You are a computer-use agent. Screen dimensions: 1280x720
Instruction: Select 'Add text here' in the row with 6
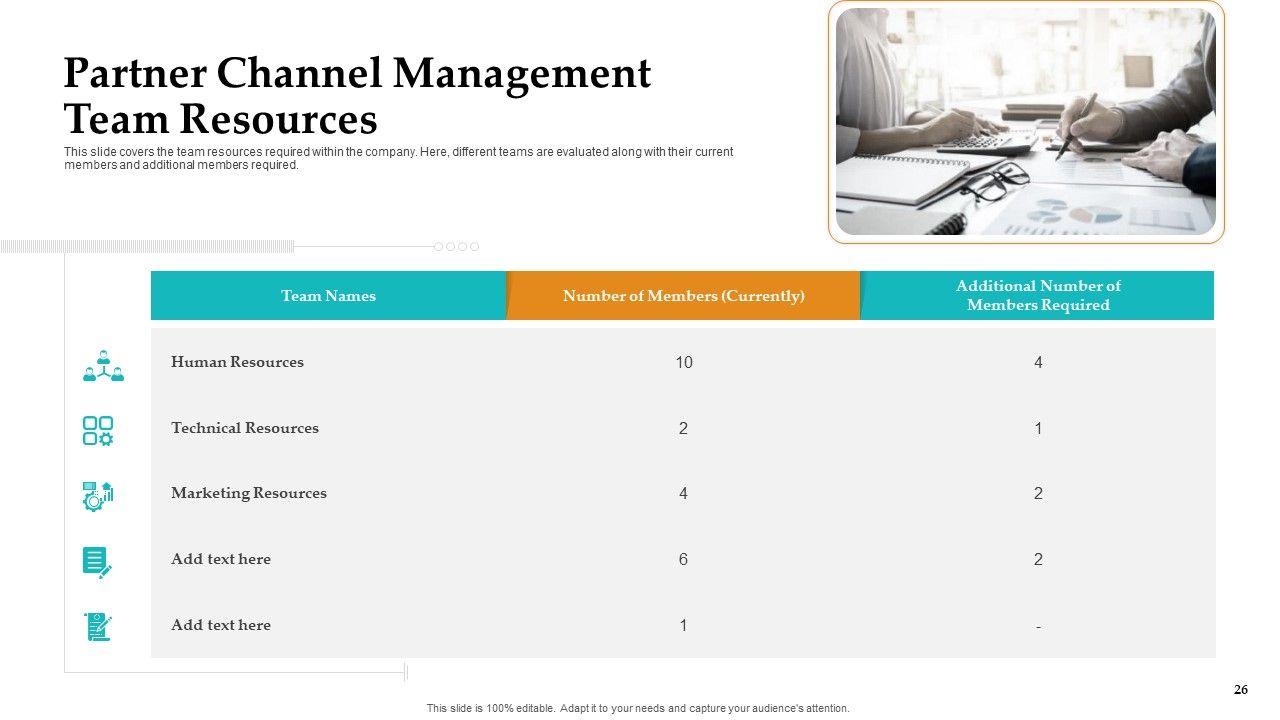221,559
